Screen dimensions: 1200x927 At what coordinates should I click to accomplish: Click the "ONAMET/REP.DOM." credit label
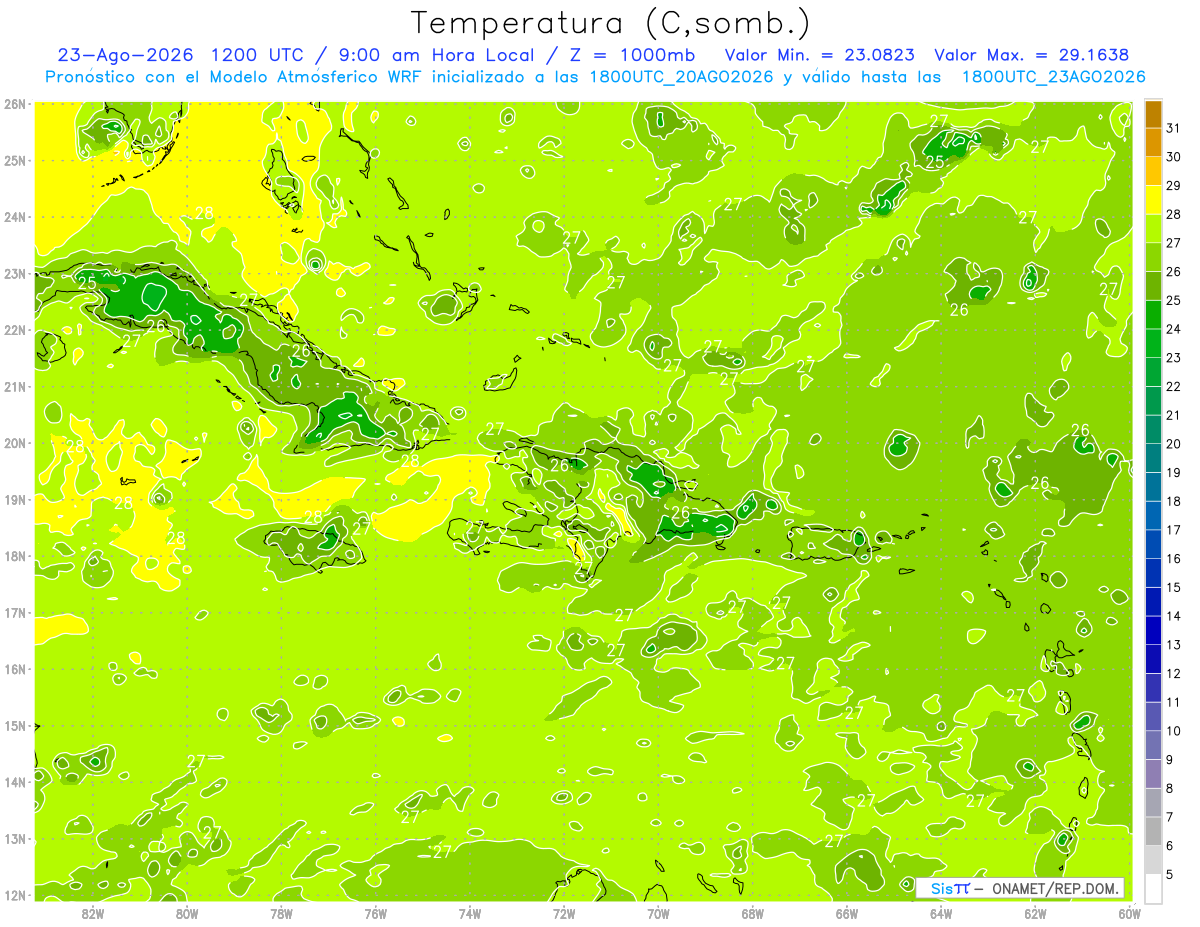coord(1056,888)
